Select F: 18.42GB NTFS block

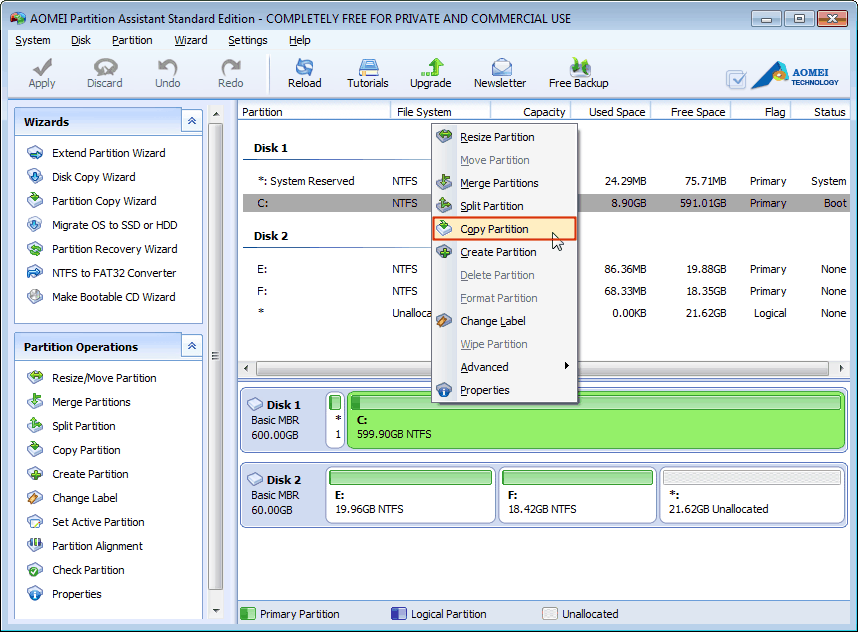click(577, 495)
